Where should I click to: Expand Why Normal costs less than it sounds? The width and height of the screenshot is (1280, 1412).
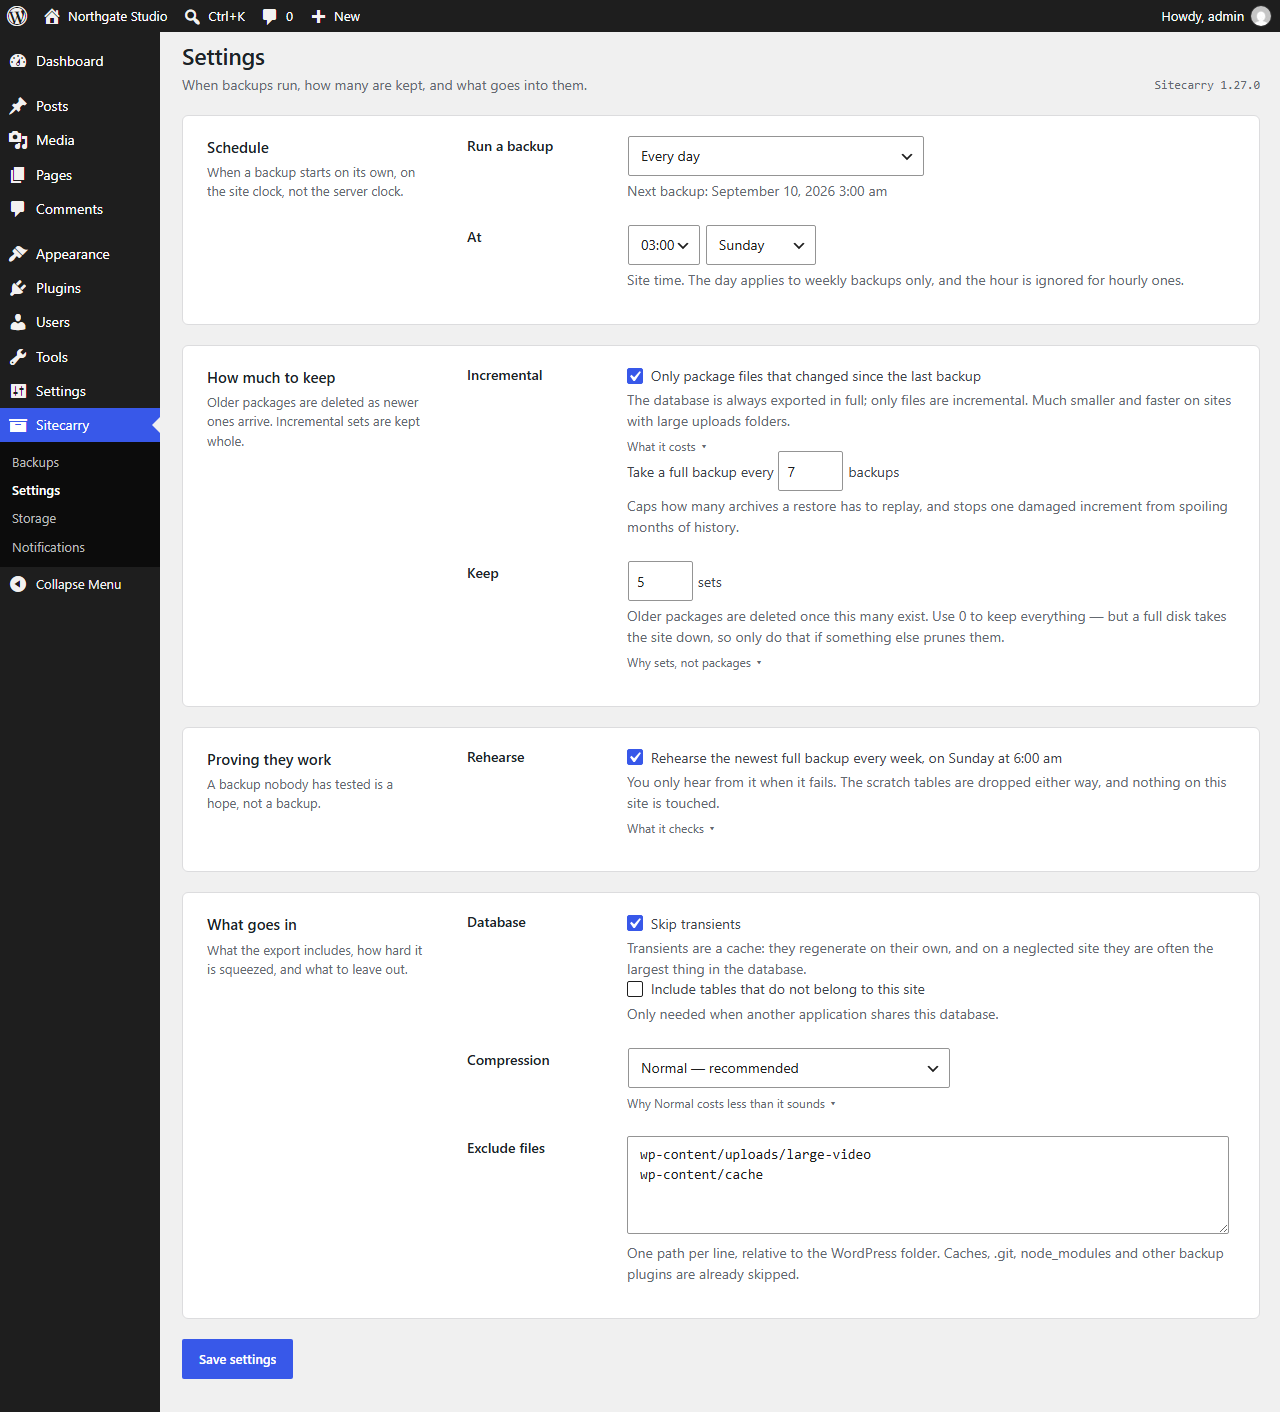pyautogui.click(x=731, y=1104)
